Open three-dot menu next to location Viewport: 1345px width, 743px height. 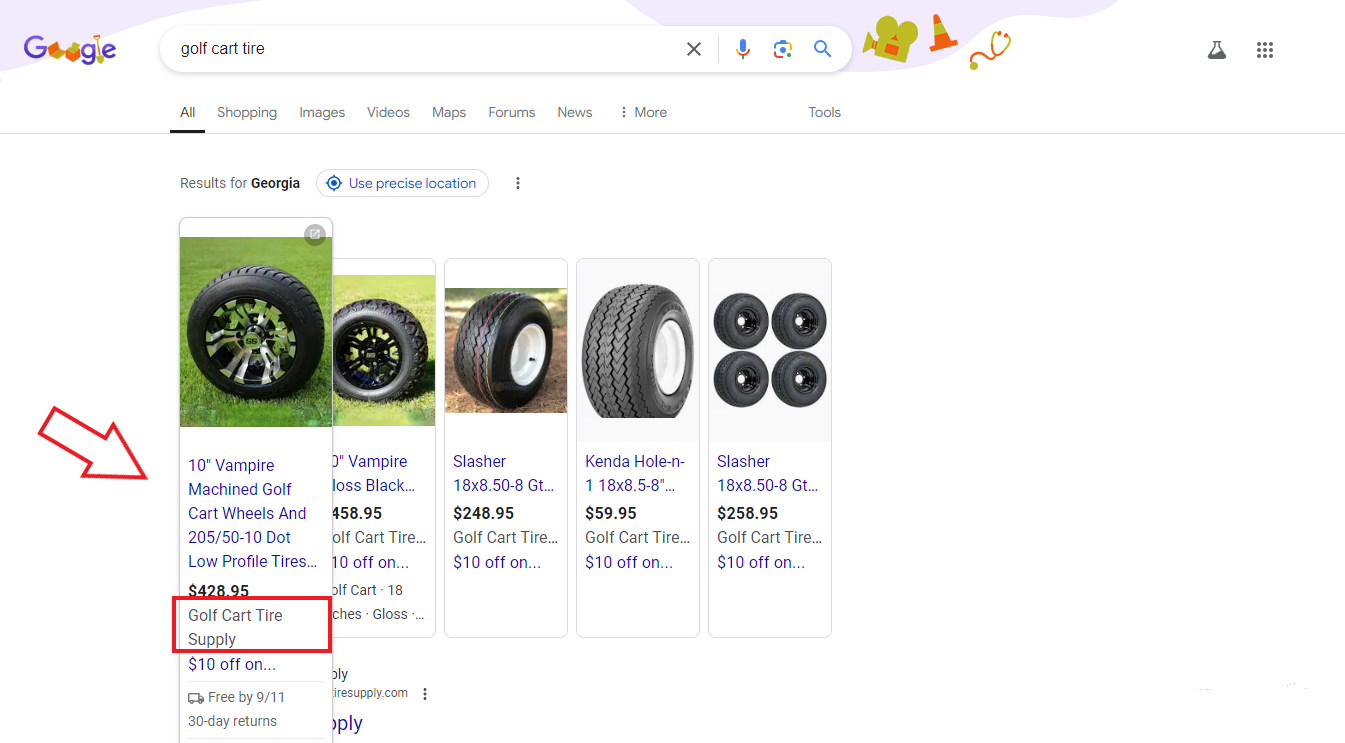[518, 183]
